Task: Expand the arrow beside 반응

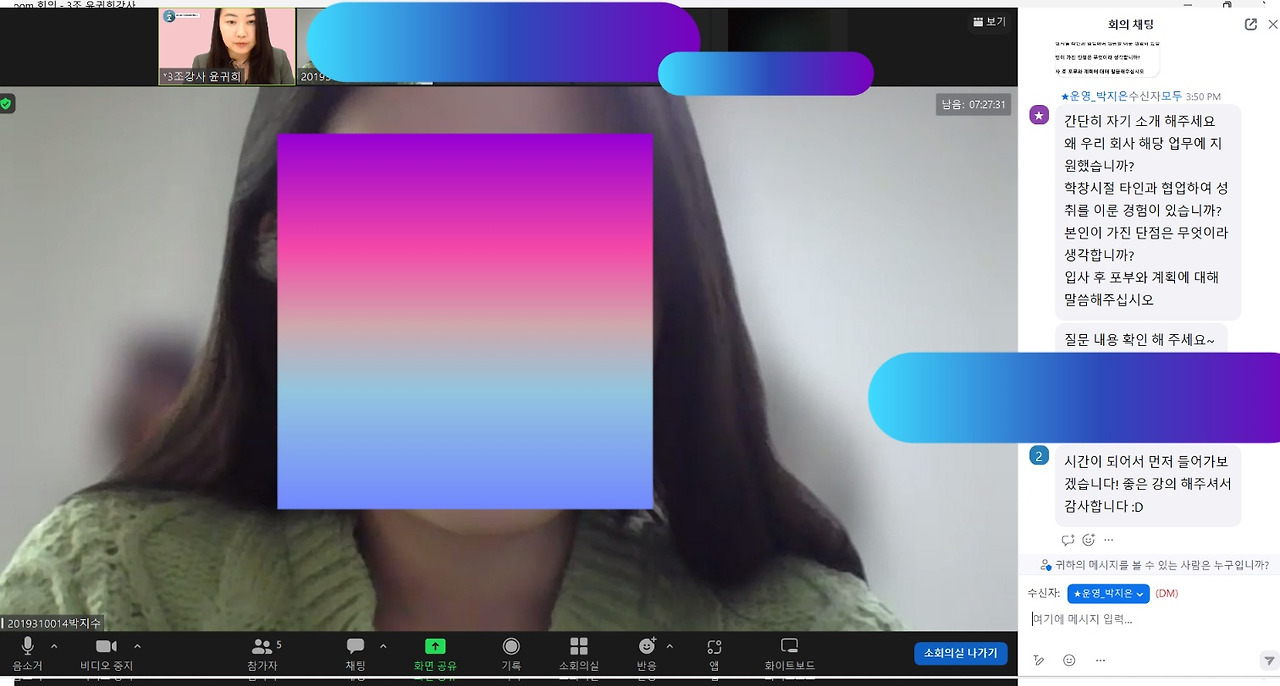Action: point(670,646)
